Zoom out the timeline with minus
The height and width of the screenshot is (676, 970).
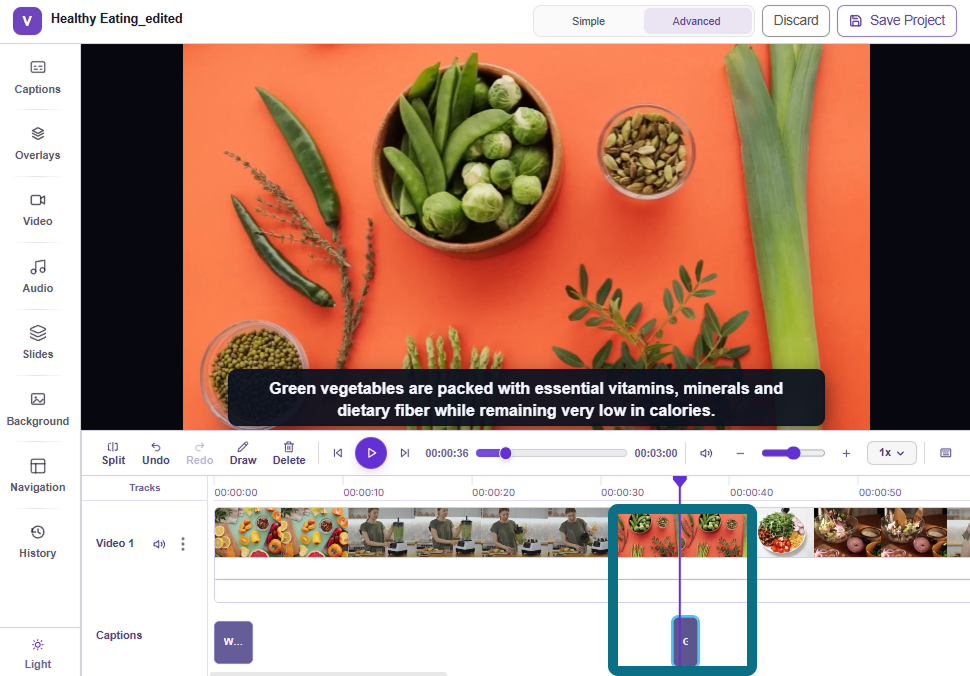740,453
